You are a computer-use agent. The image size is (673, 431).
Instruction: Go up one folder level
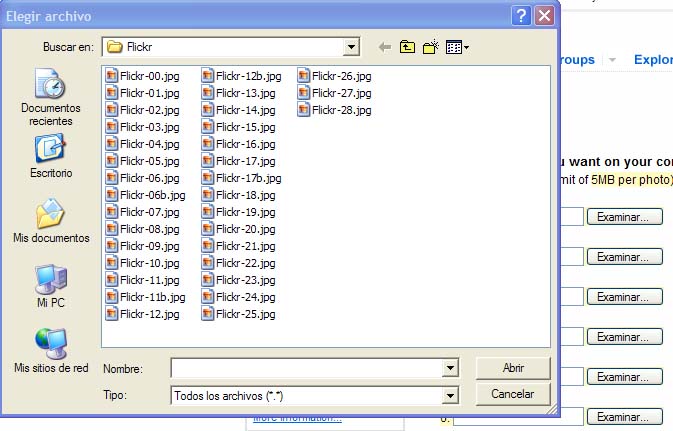[407, 47]
